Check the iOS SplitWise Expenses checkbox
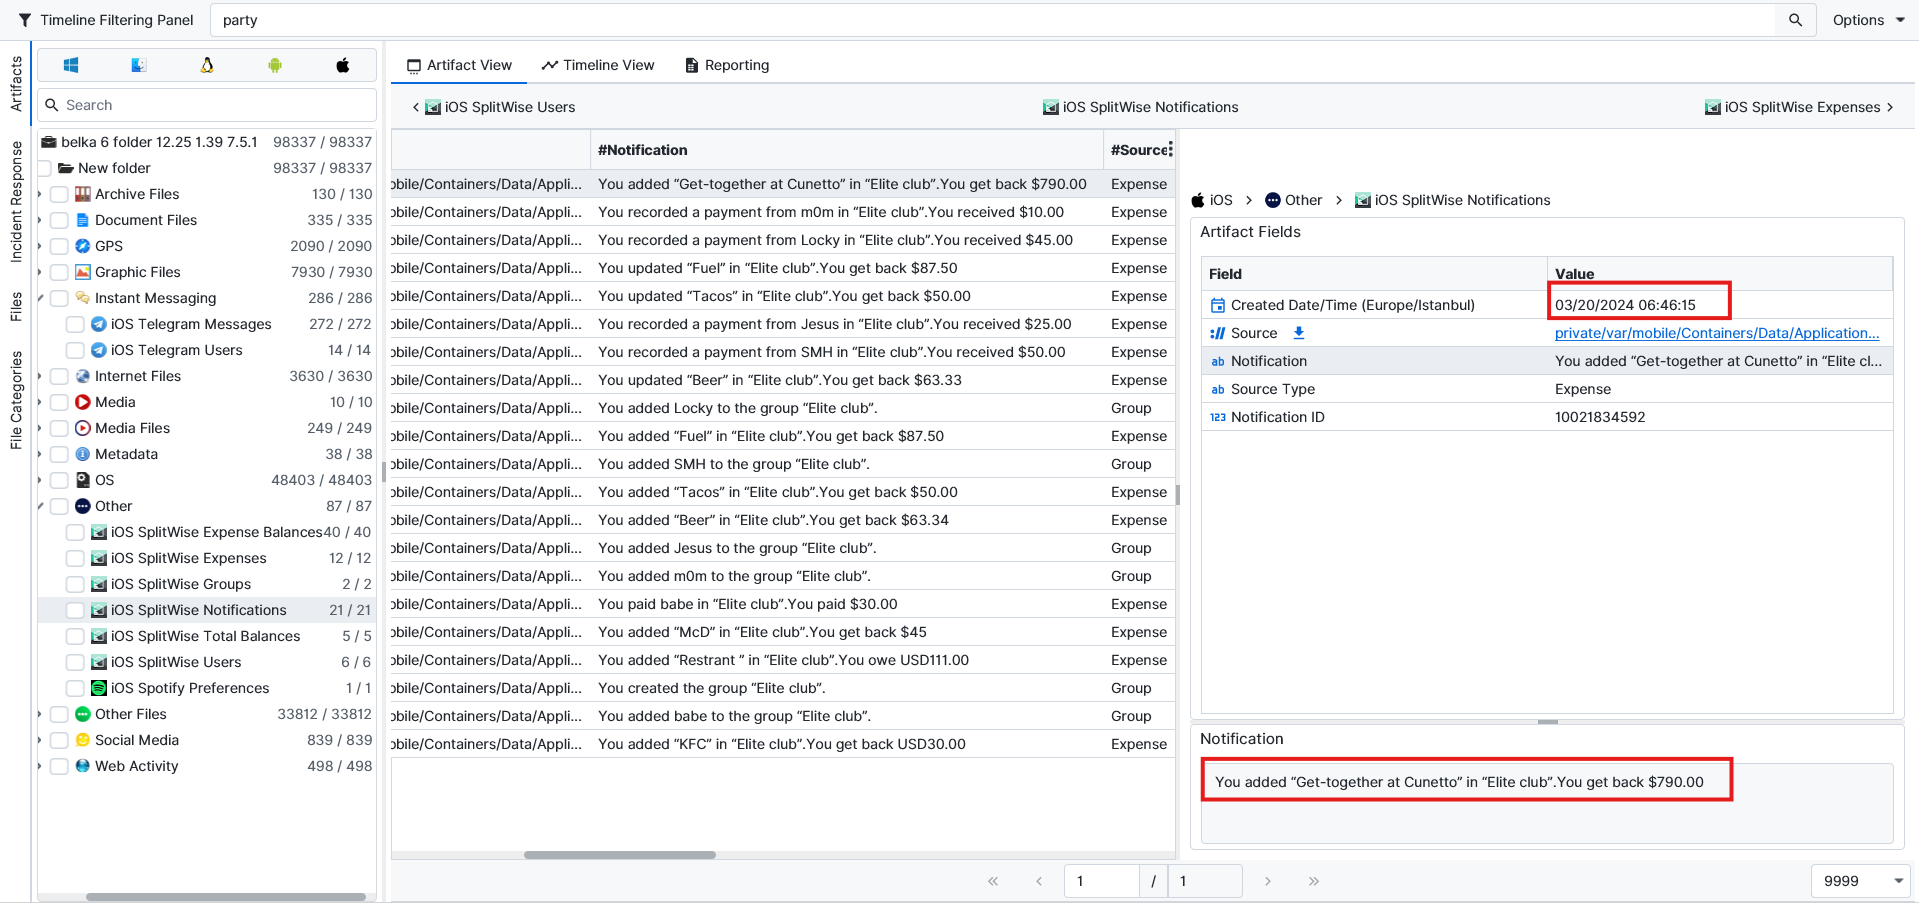This screenshot has width=1919, height=903. click(x=75, y=558)
